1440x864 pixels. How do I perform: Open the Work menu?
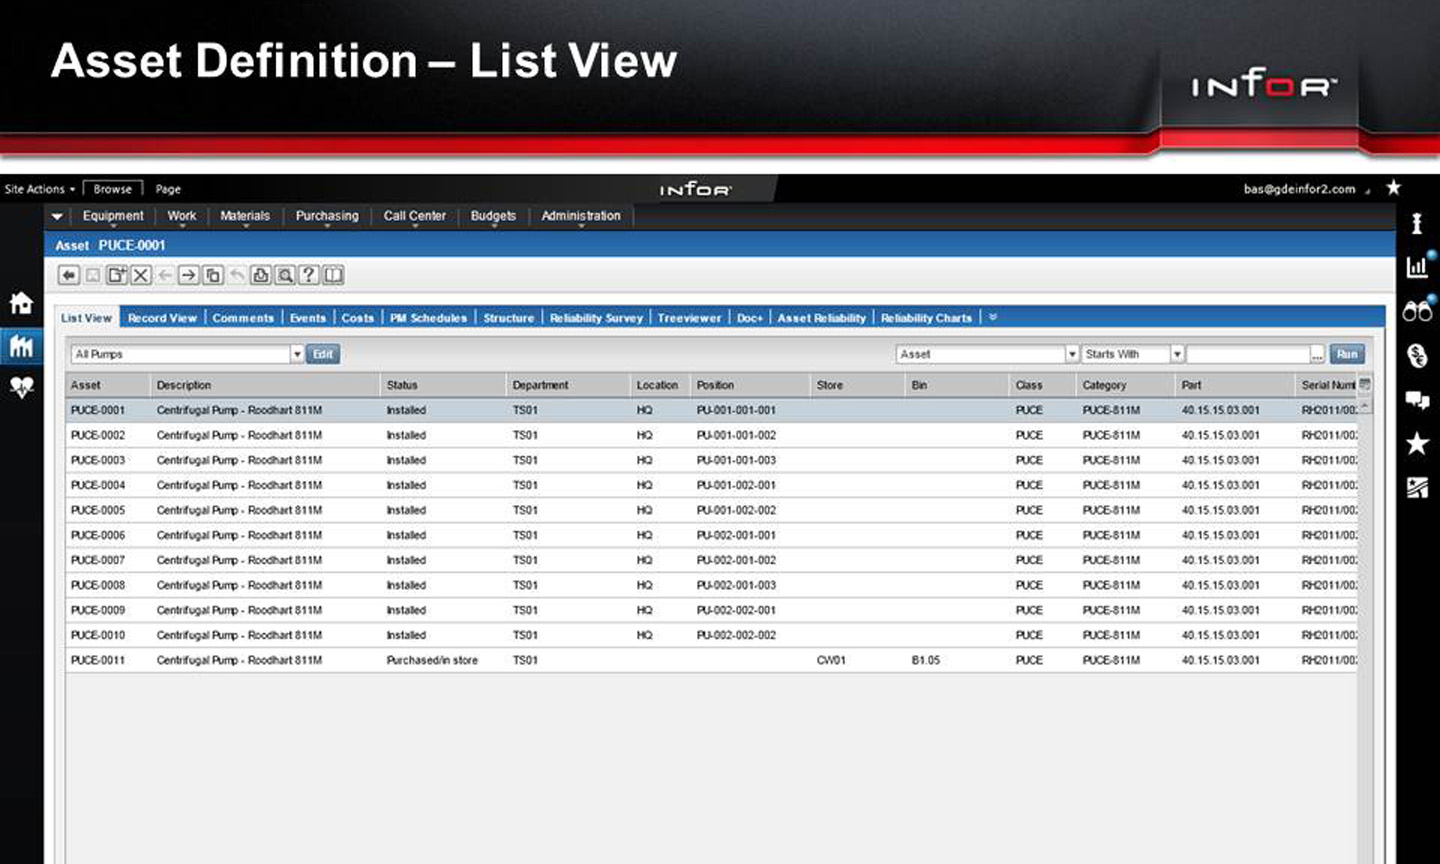(182, 216)
